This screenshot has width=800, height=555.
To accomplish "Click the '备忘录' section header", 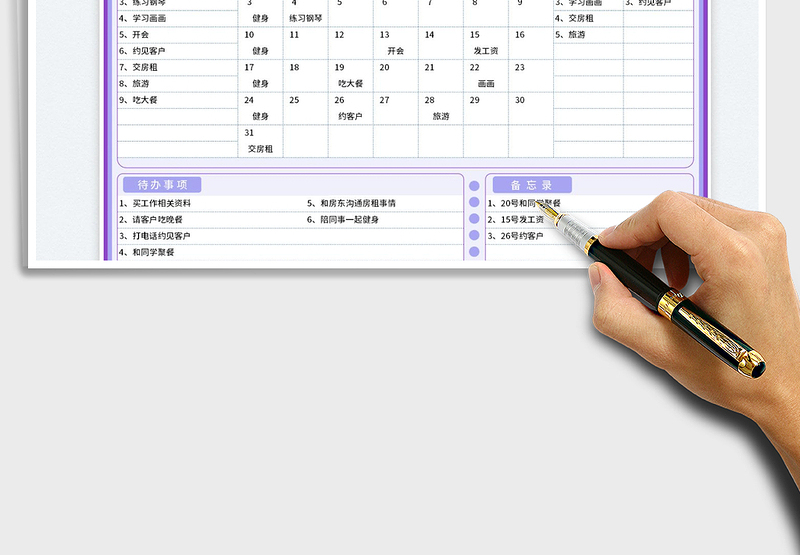I will pyautogui.click(x=532, y=185).
